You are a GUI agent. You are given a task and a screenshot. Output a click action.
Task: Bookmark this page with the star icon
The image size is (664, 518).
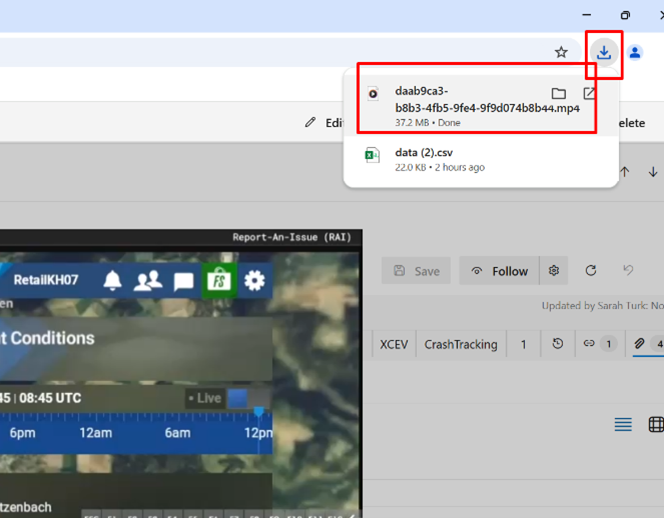pos(561,53)
